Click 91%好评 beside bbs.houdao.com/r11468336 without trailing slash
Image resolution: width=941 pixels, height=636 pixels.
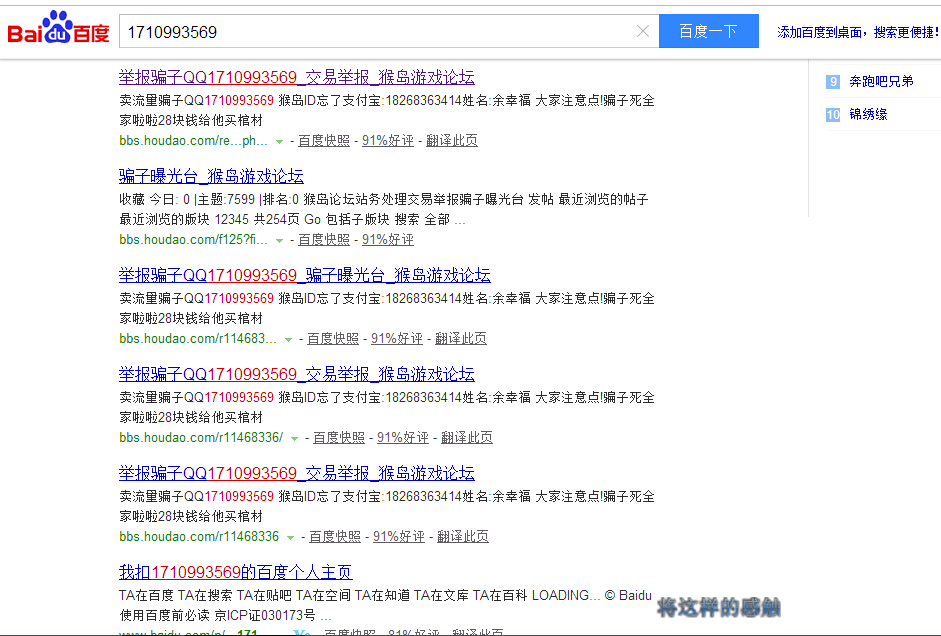click(399, 537)
